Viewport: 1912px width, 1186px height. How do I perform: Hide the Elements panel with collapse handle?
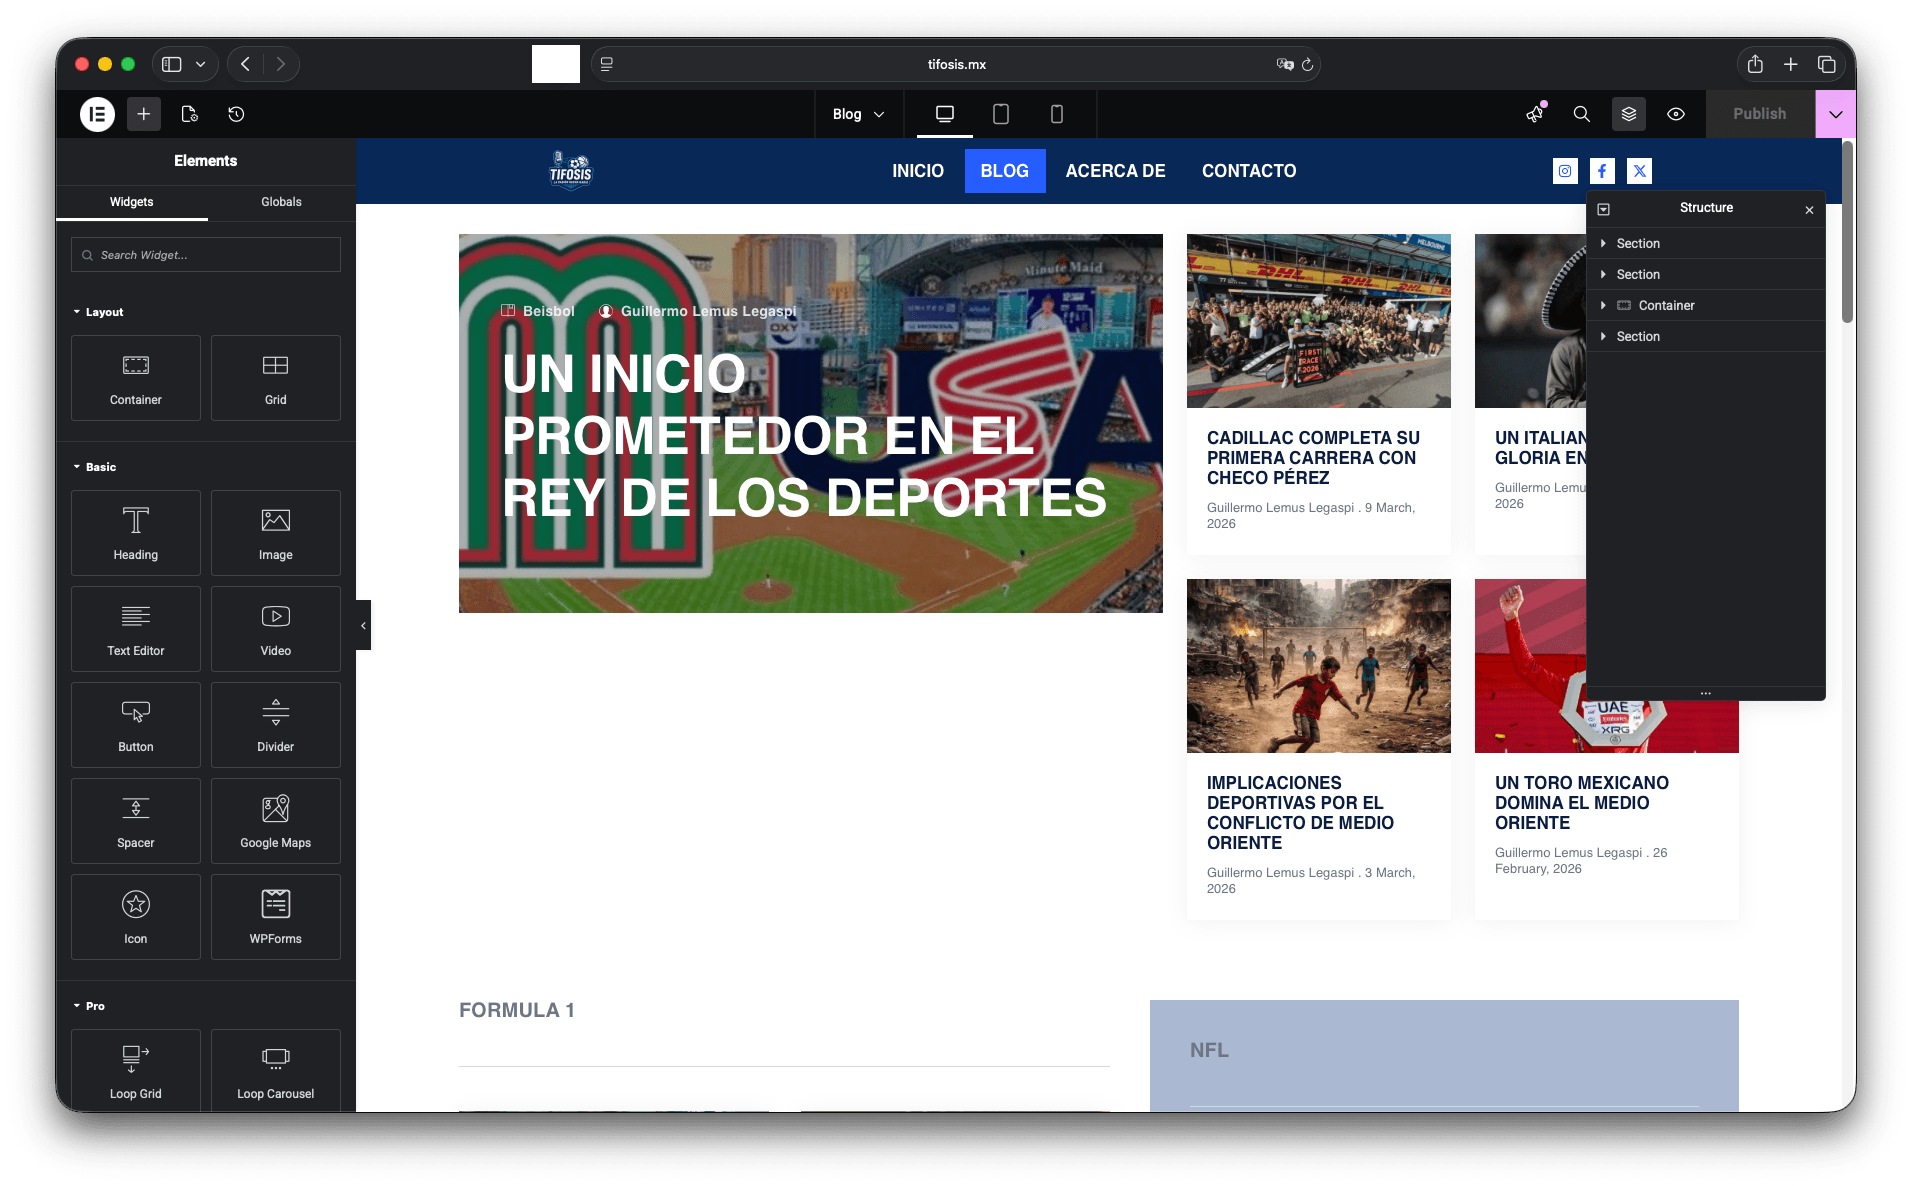363,626
